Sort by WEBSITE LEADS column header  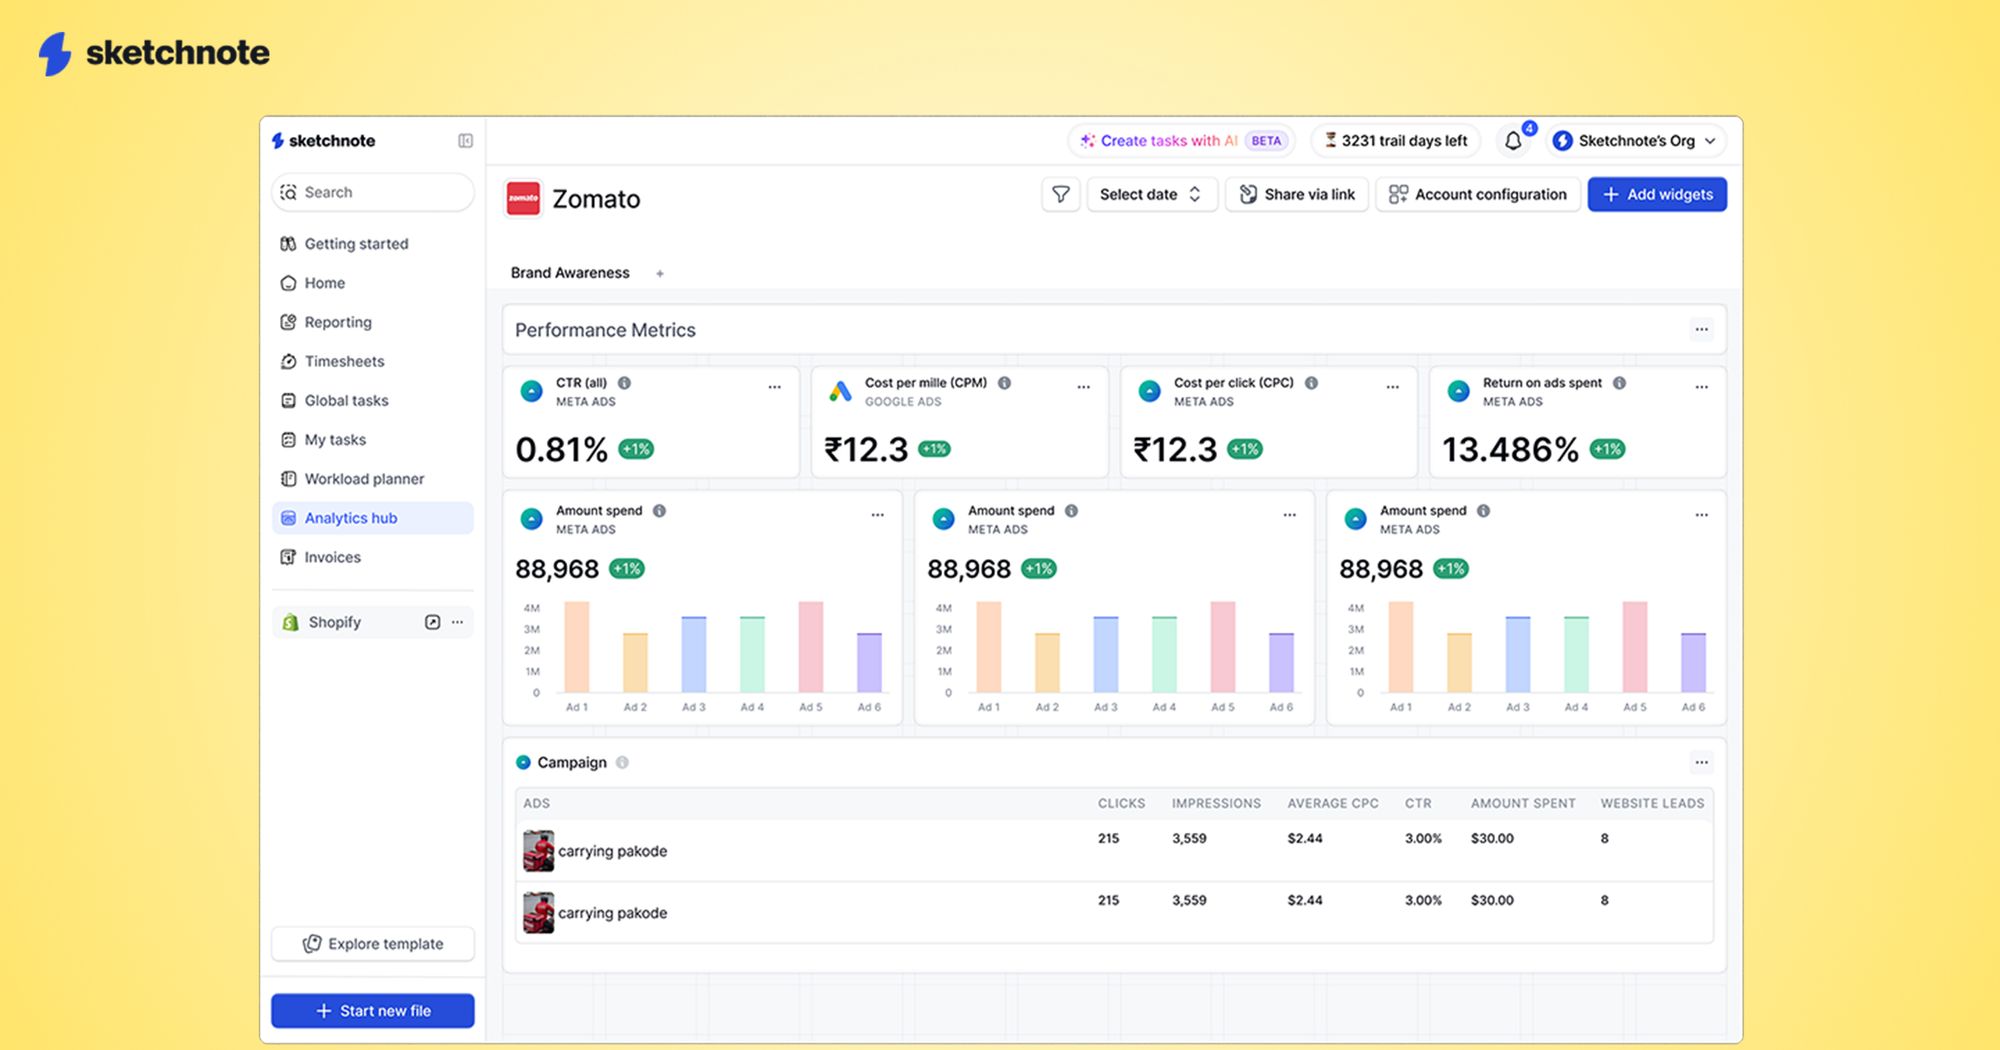click(1652, 803)
